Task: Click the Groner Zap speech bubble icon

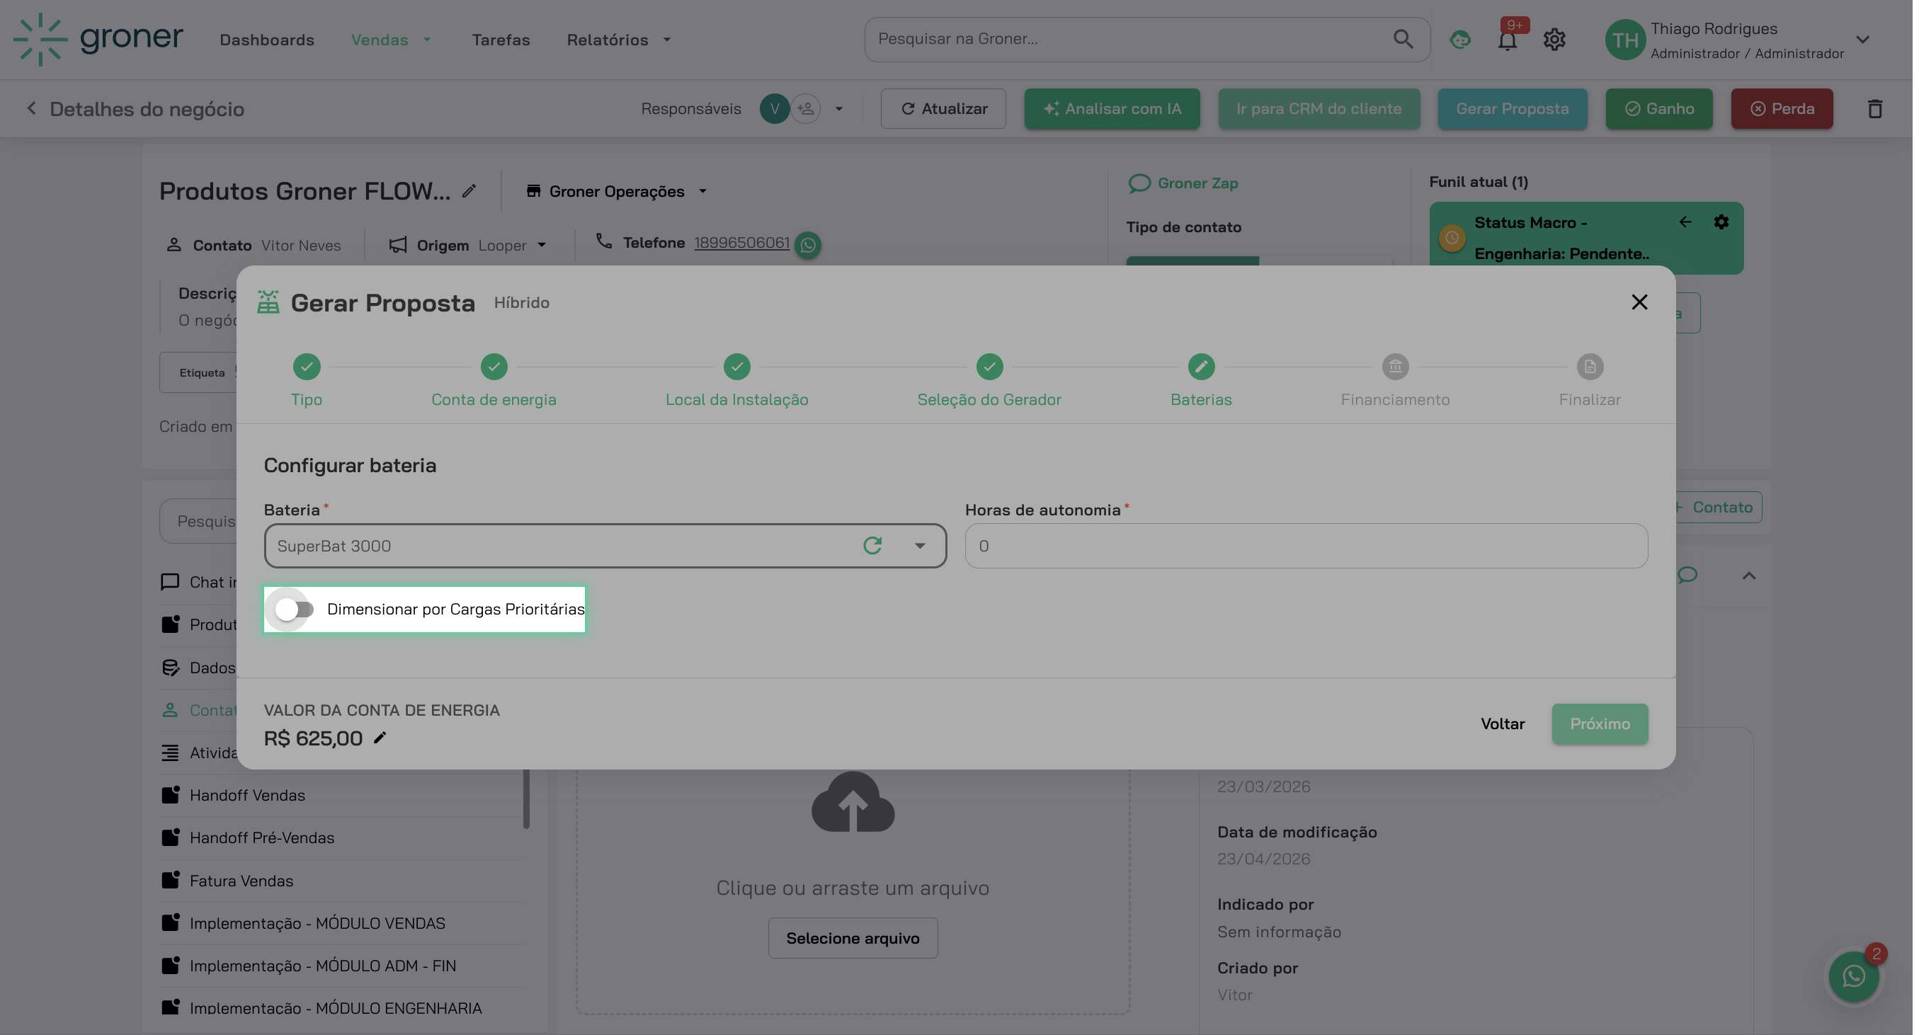Action: click(x=1139, y=183)
